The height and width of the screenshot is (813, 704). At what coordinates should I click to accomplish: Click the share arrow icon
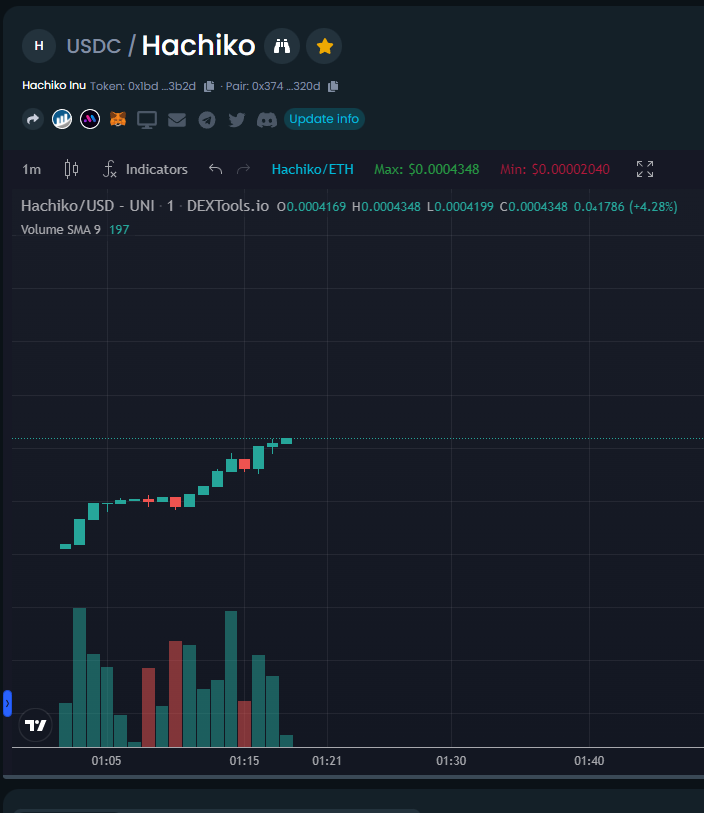tap(33, 120)
